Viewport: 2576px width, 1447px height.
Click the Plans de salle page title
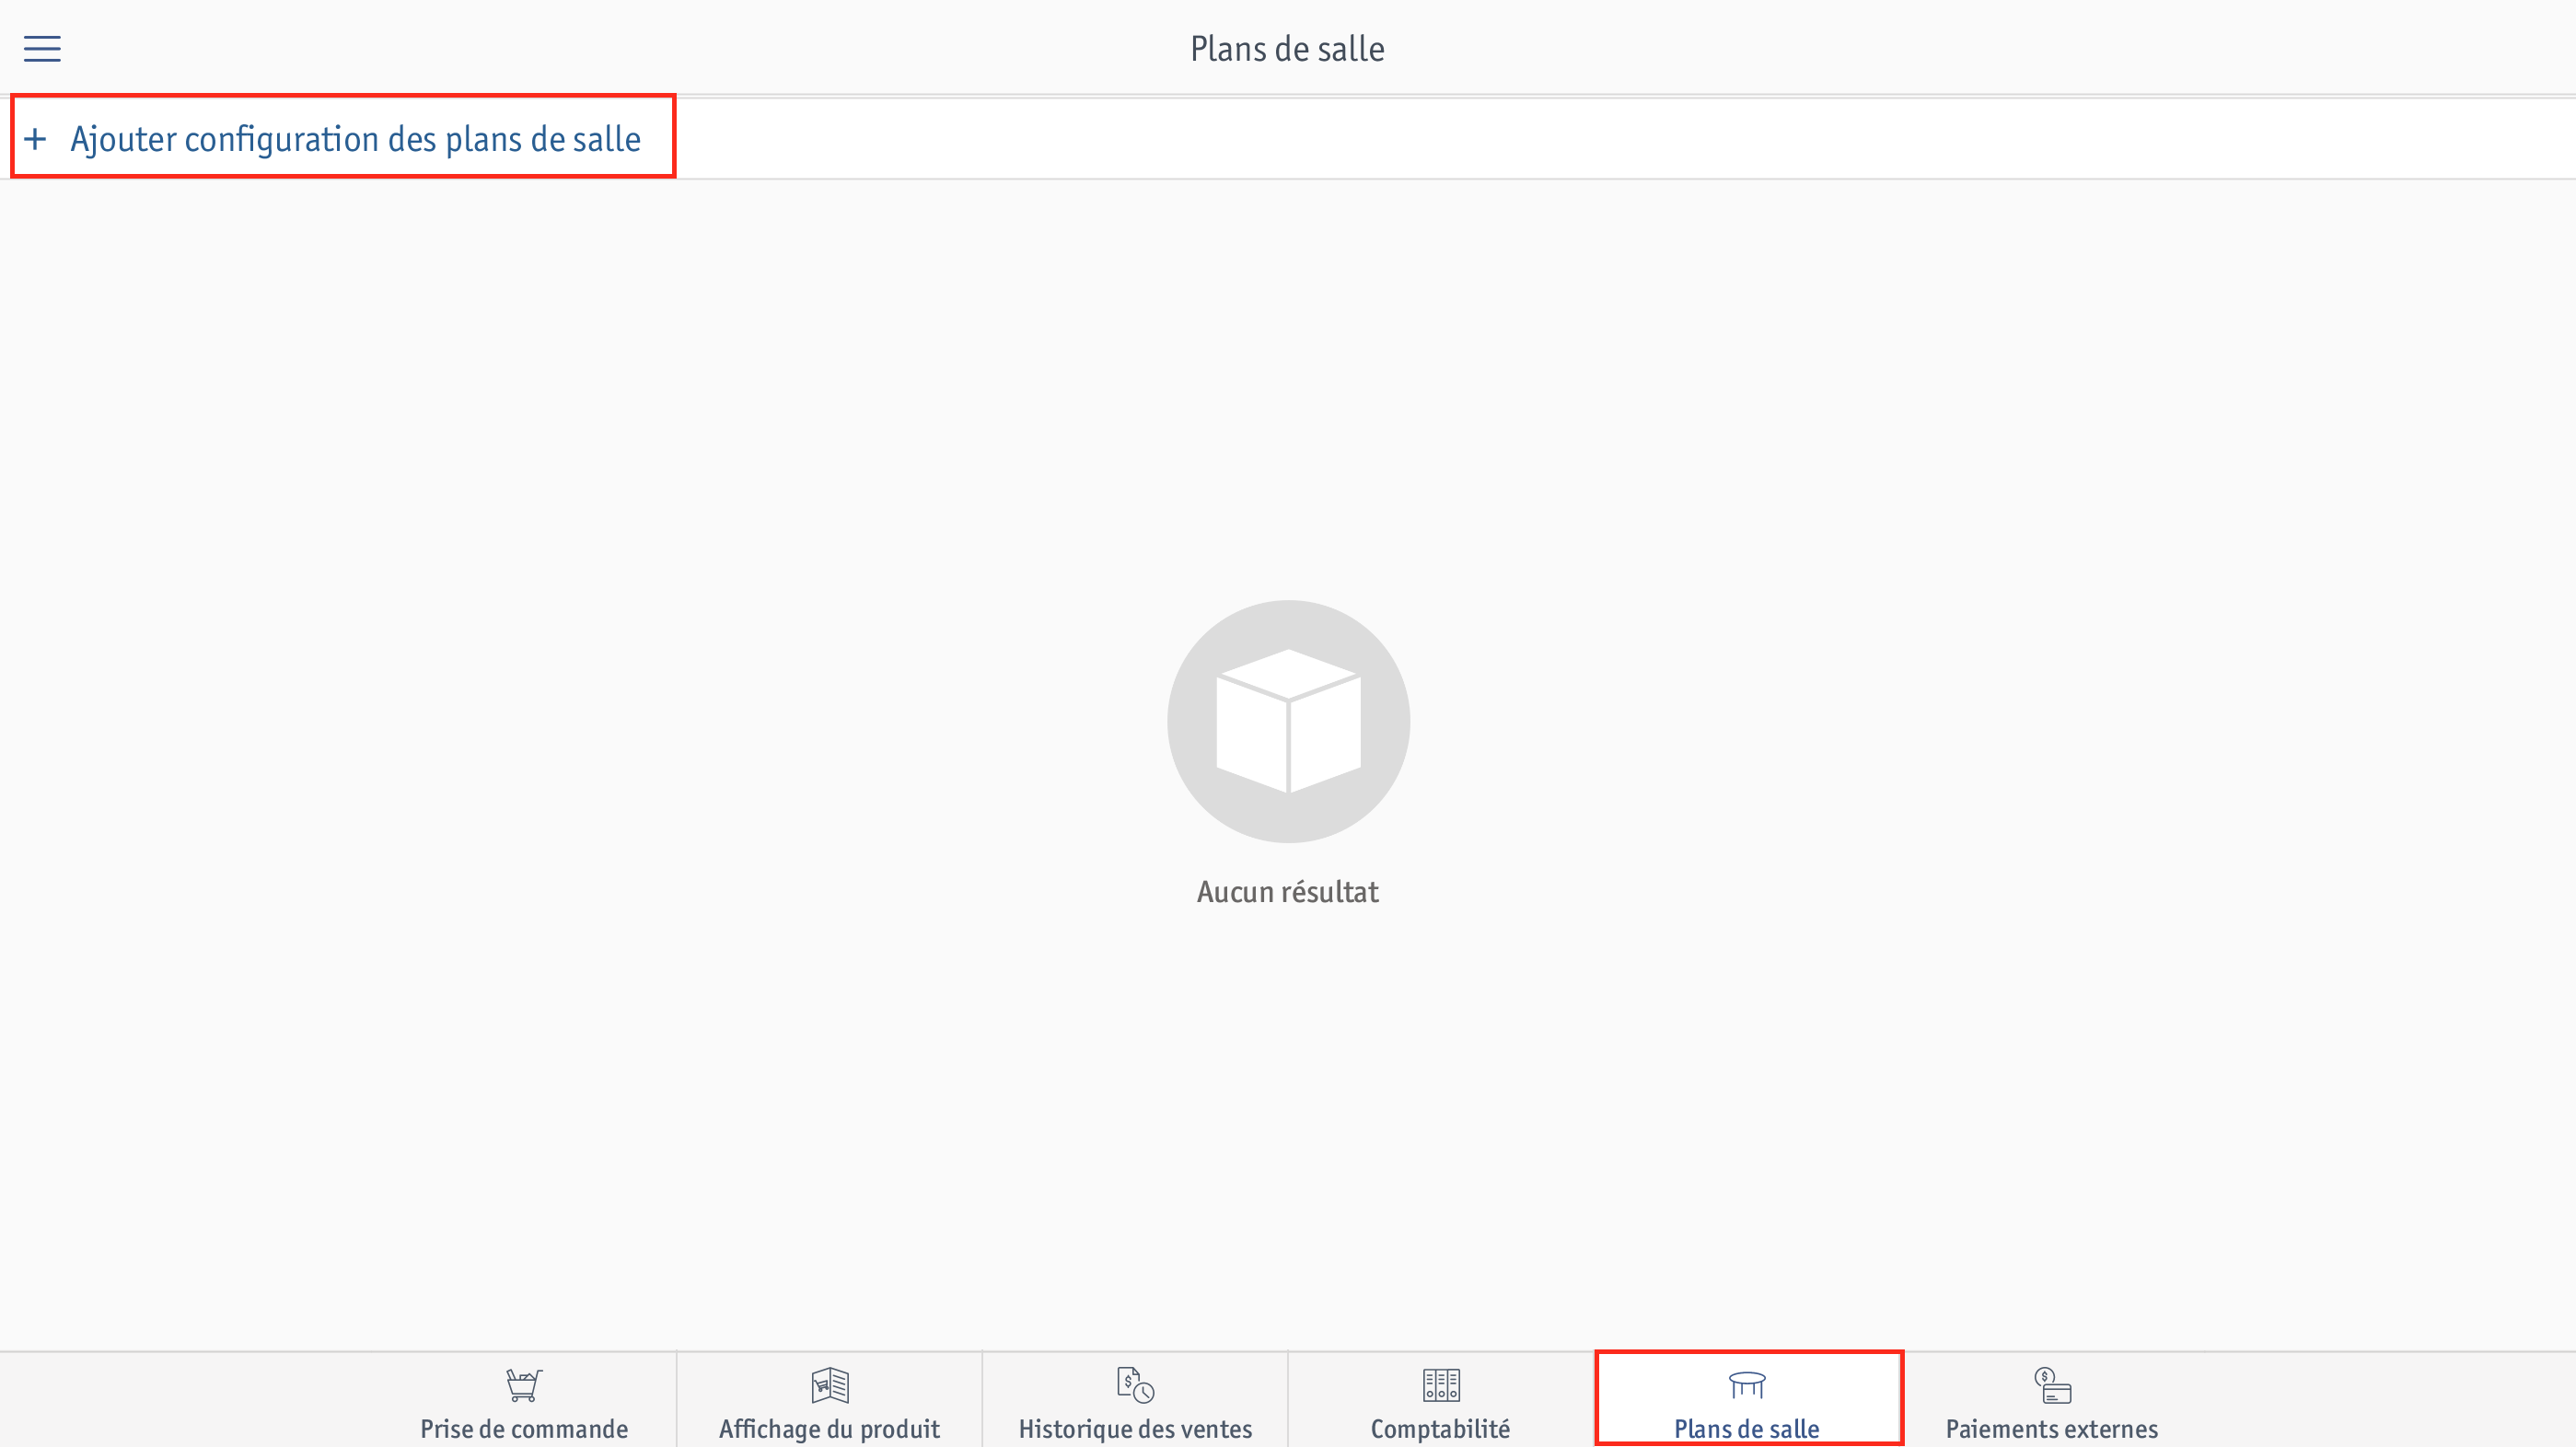pyautogui.click(x=1287, y=49)
